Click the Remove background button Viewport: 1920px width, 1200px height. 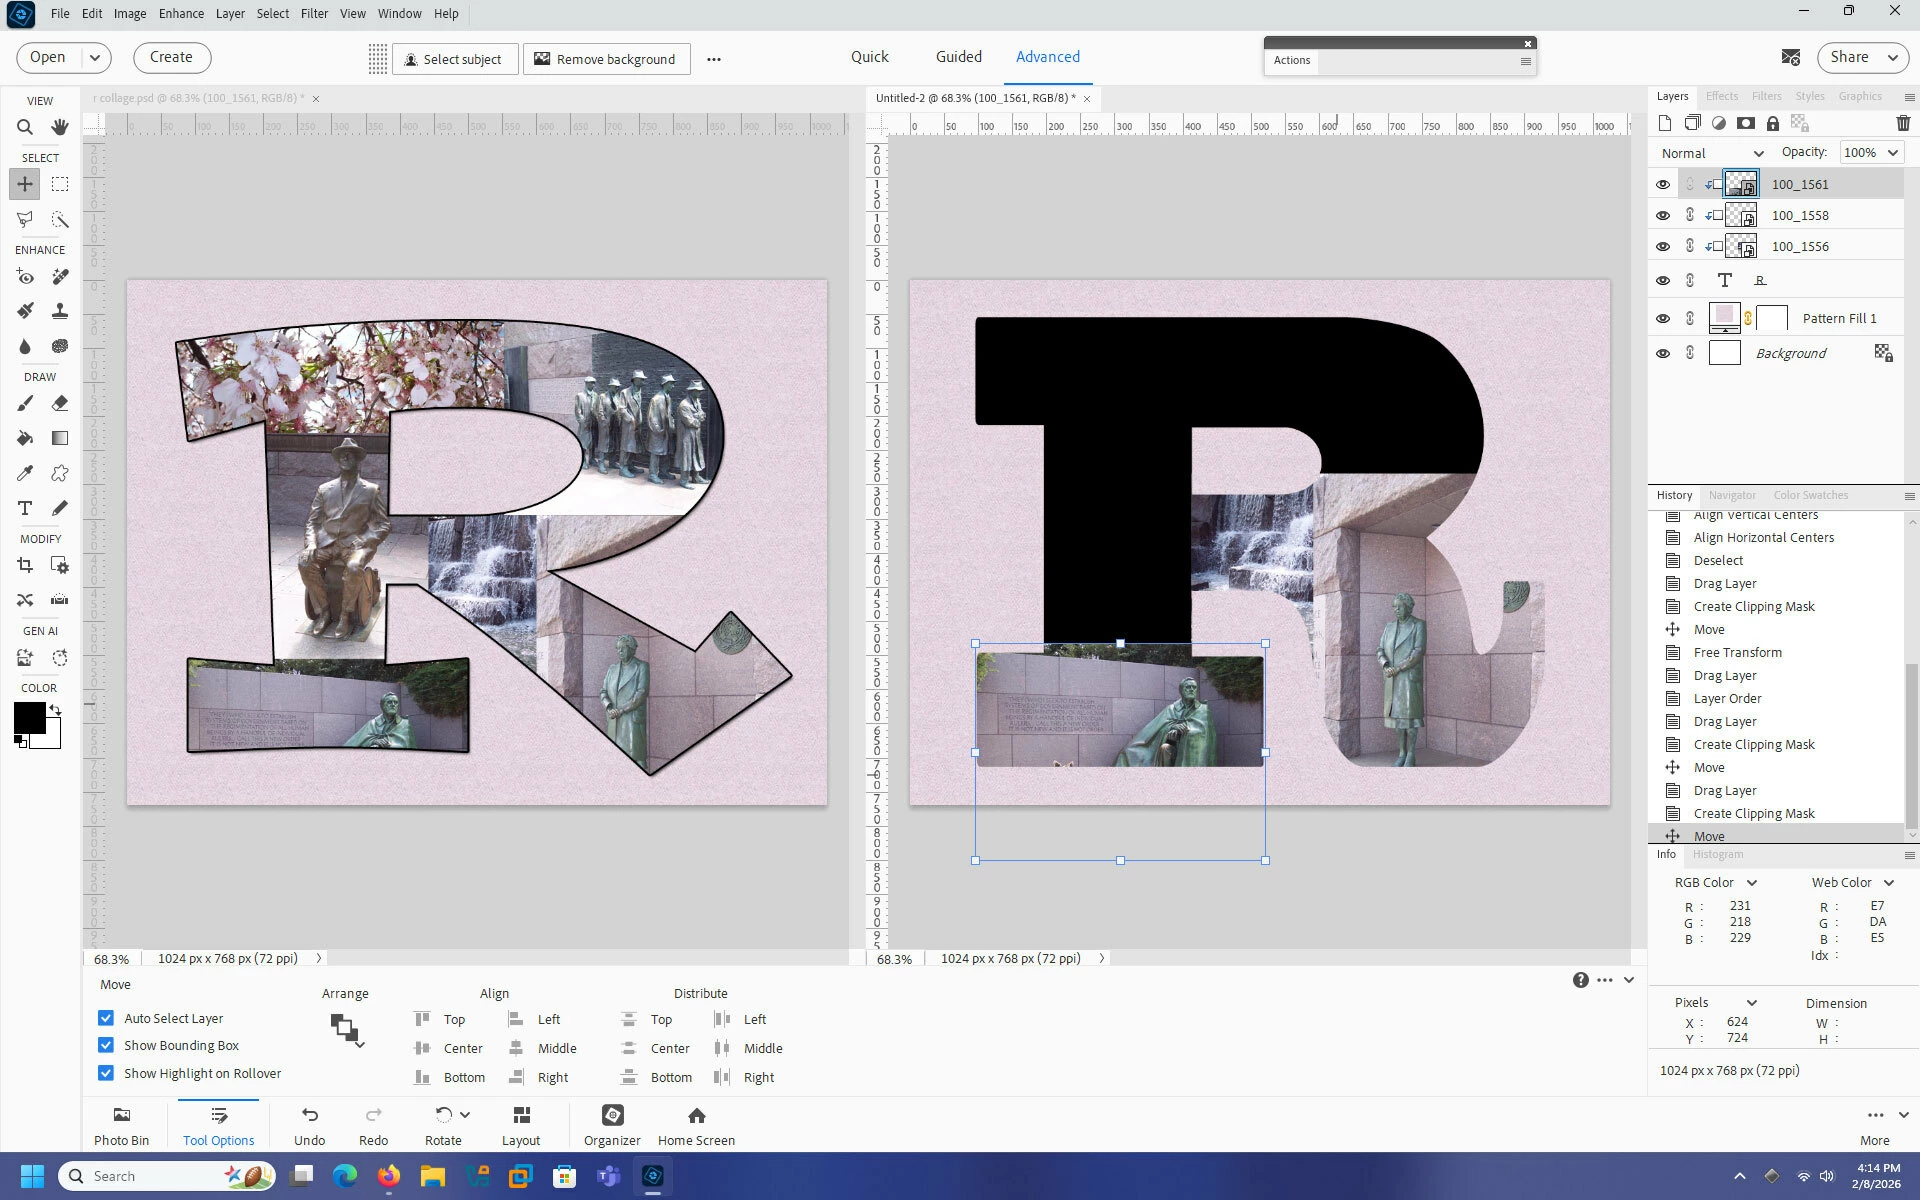(x=606, y=59)
